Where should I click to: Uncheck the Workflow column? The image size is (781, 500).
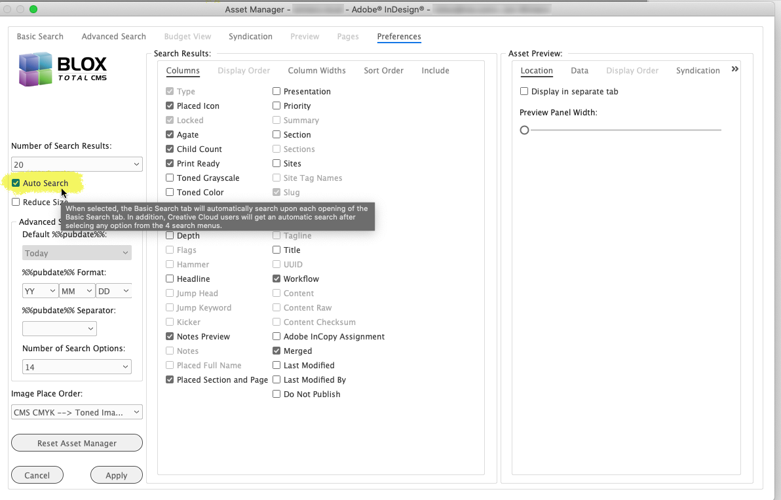(x=276, y=279)
